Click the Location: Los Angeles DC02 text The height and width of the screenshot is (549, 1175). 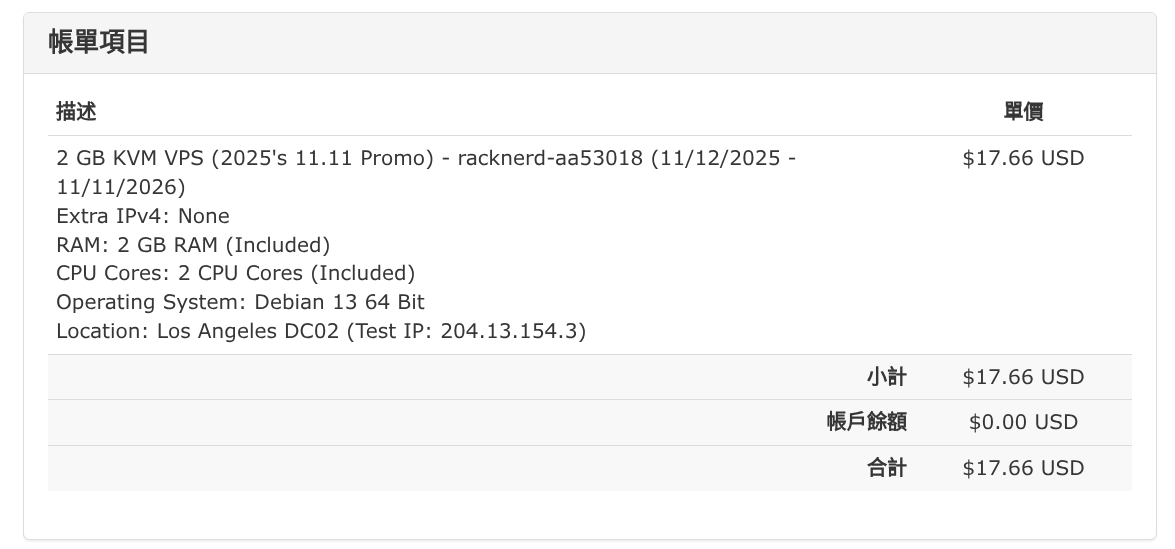198,331
